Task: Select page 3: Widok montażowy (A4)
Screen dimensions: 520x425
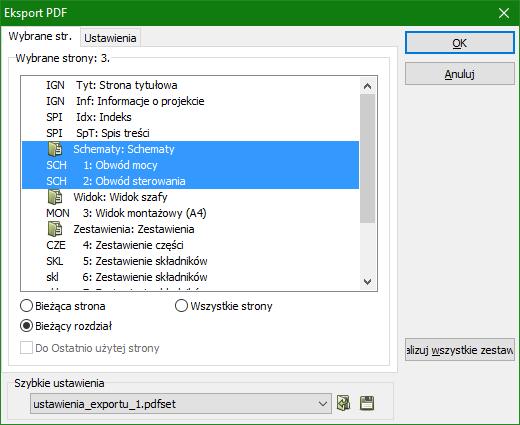Action: (190, 213)
